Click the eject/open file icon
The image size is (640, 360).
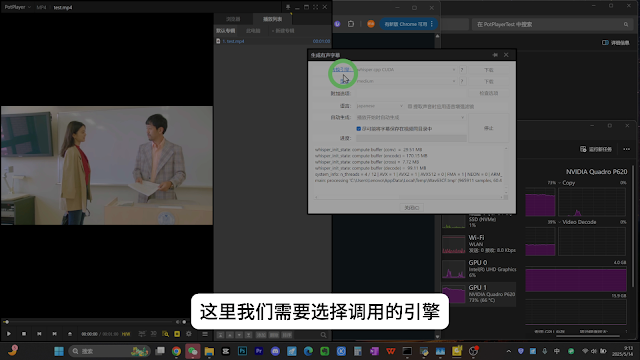(x=70, y=334)
